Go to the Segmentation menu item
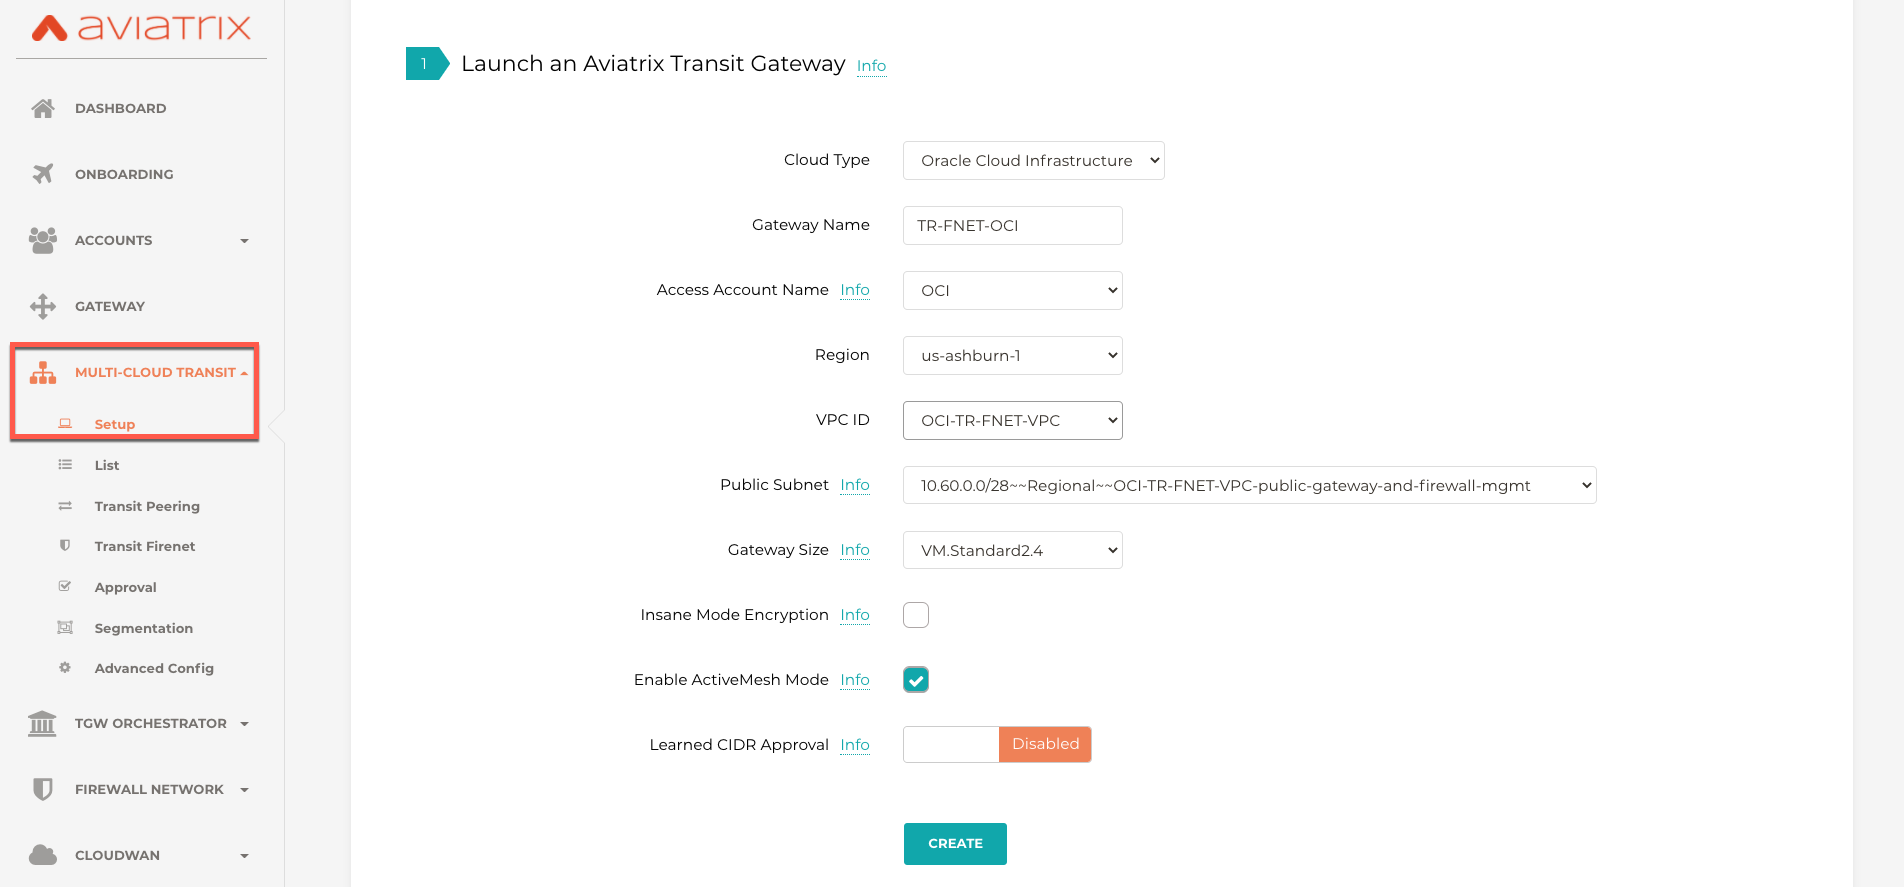 (144, 628)
